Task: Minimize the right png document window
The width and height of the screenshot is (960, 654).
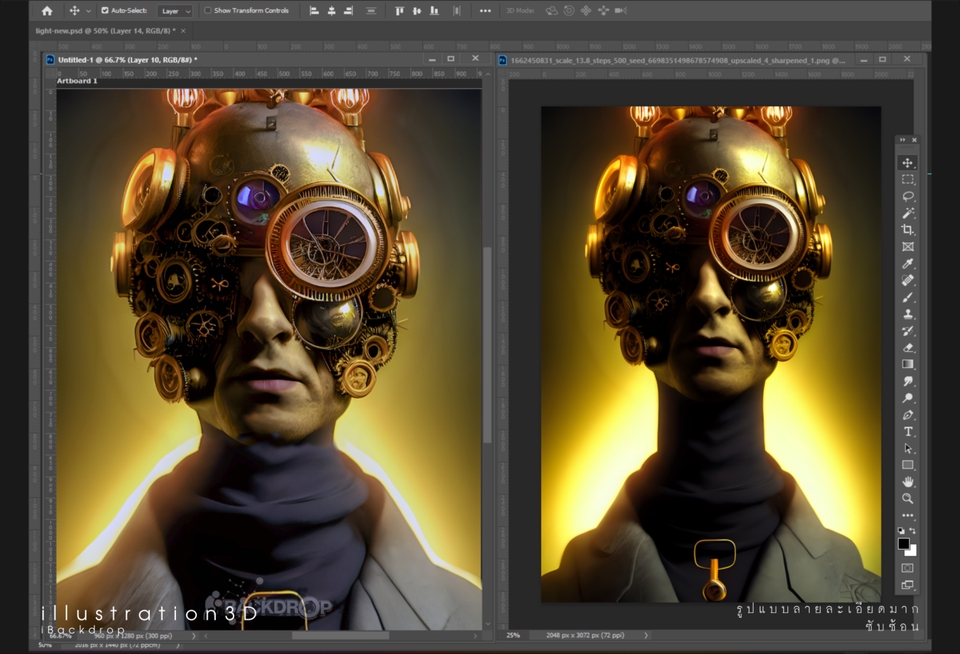Action: tap(864, 59)
